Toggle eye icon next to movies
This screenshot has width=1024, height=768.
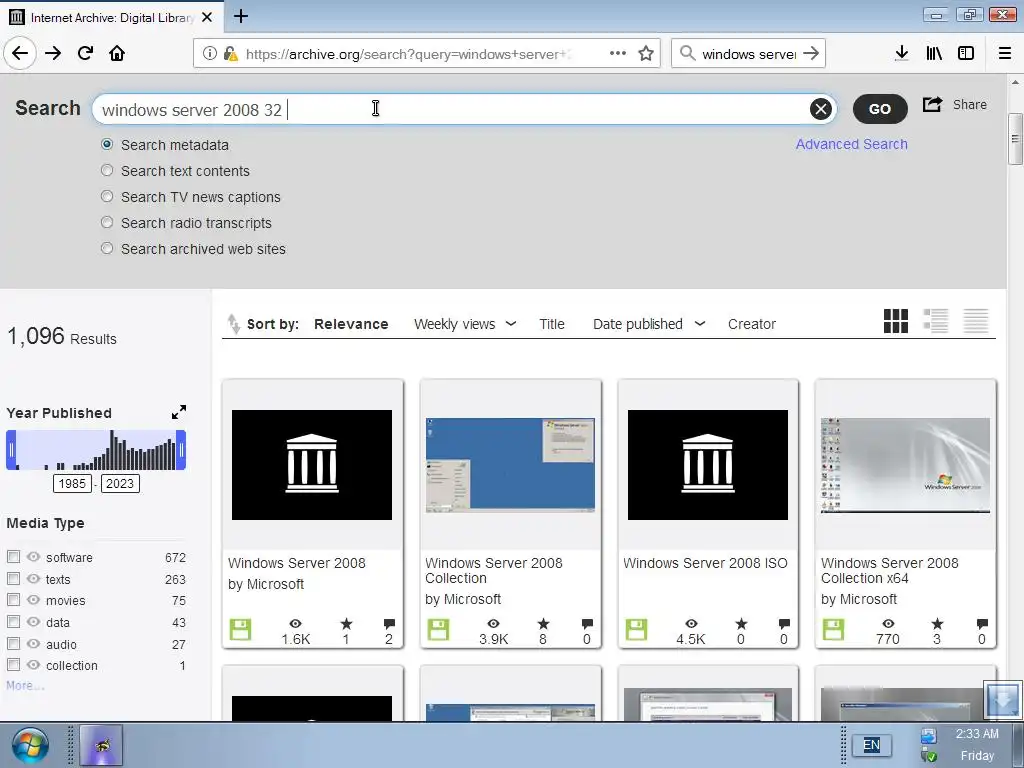(x=33, y=600)
